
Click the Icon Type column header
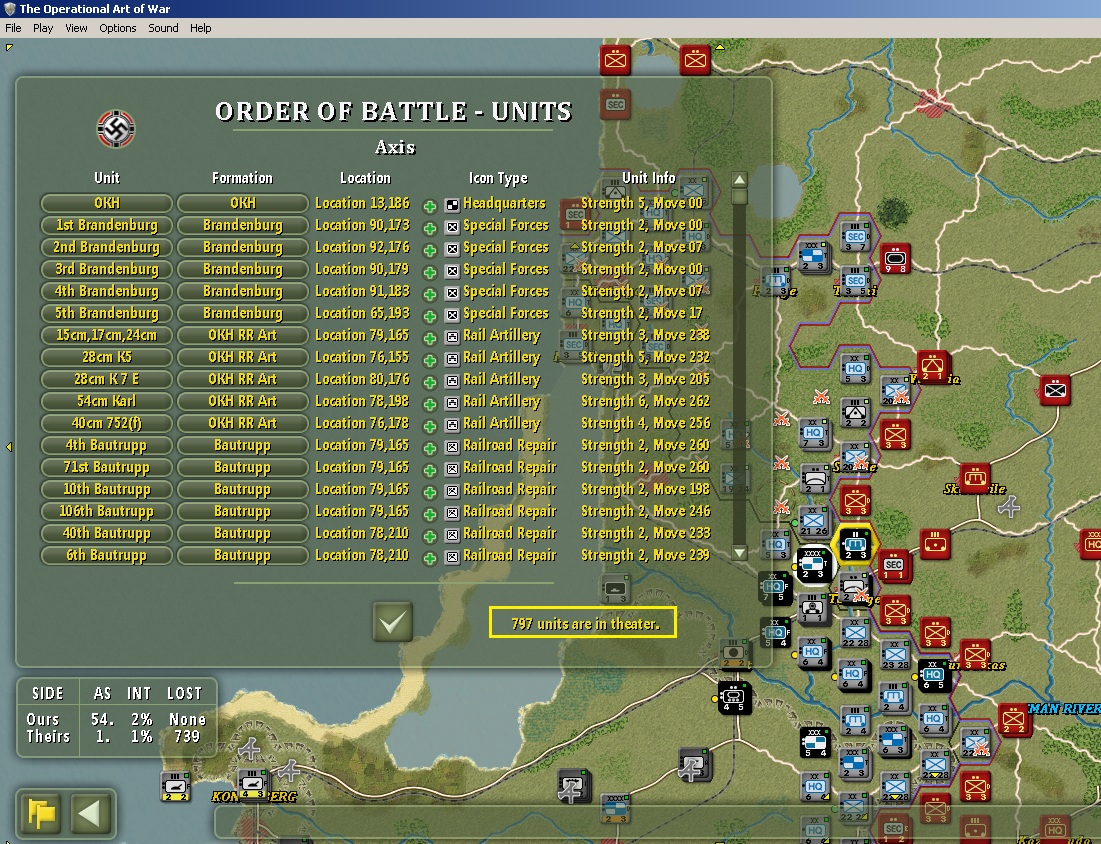point(498,178)
